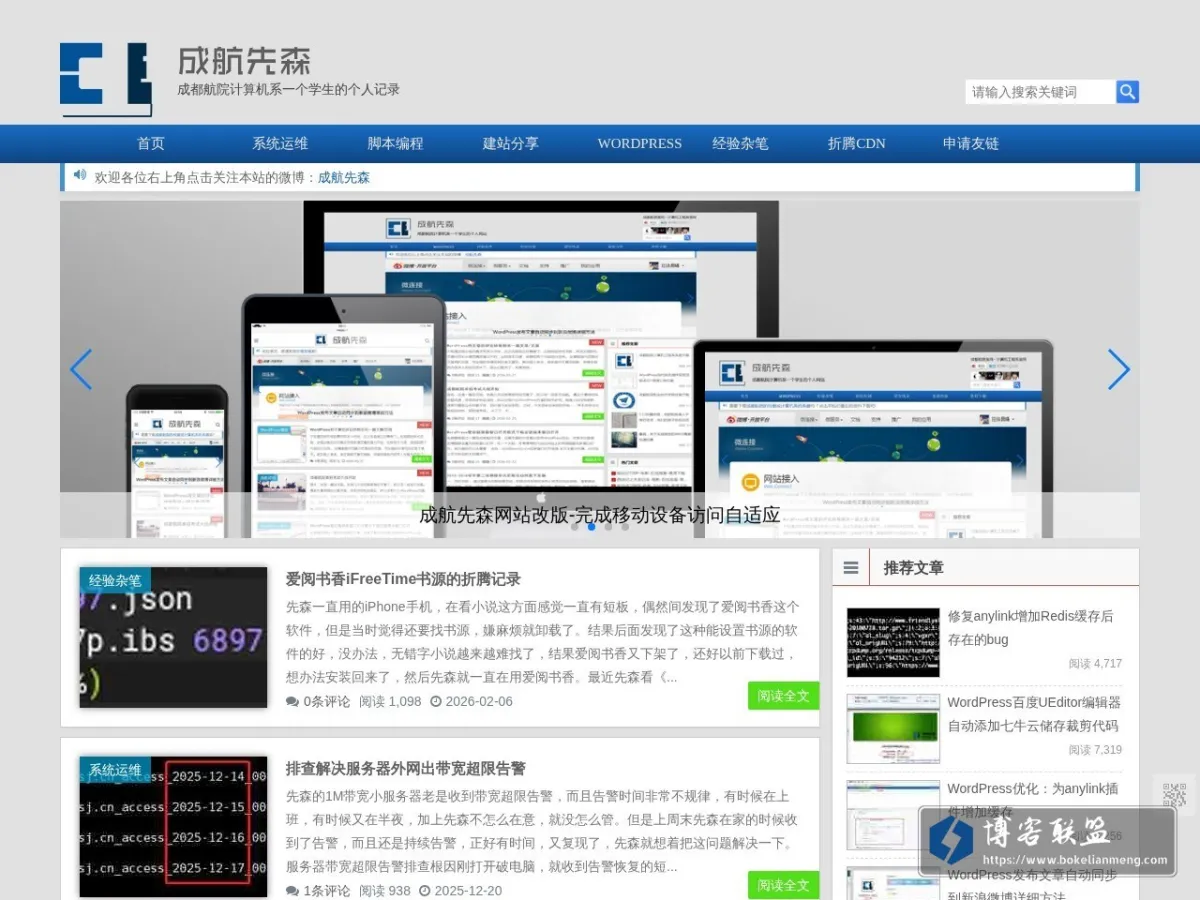Viewport: 1200px width, 900px height.
Task: Click the date 2026-02-06
Action: point(471,701)
